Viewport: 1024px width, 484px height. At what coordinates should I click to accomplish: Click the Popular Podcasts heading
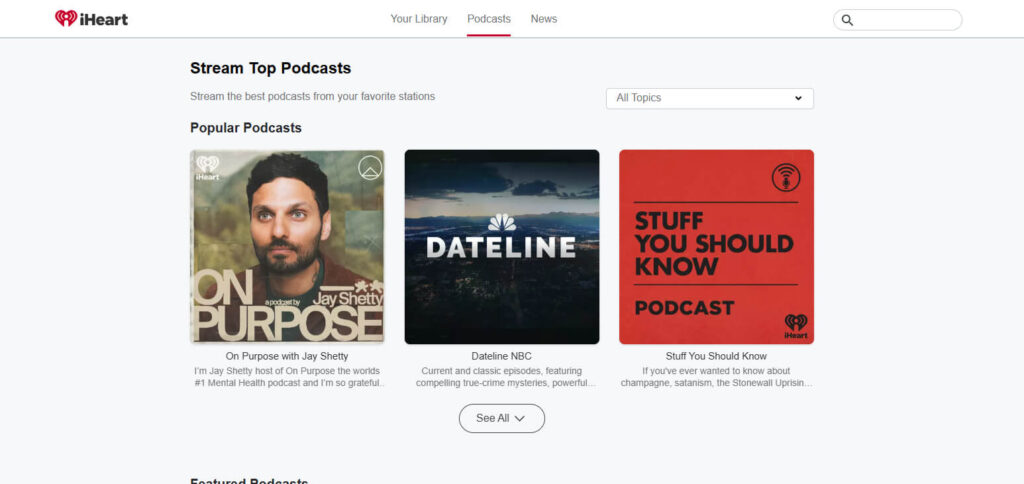click(x=246, y=128)
